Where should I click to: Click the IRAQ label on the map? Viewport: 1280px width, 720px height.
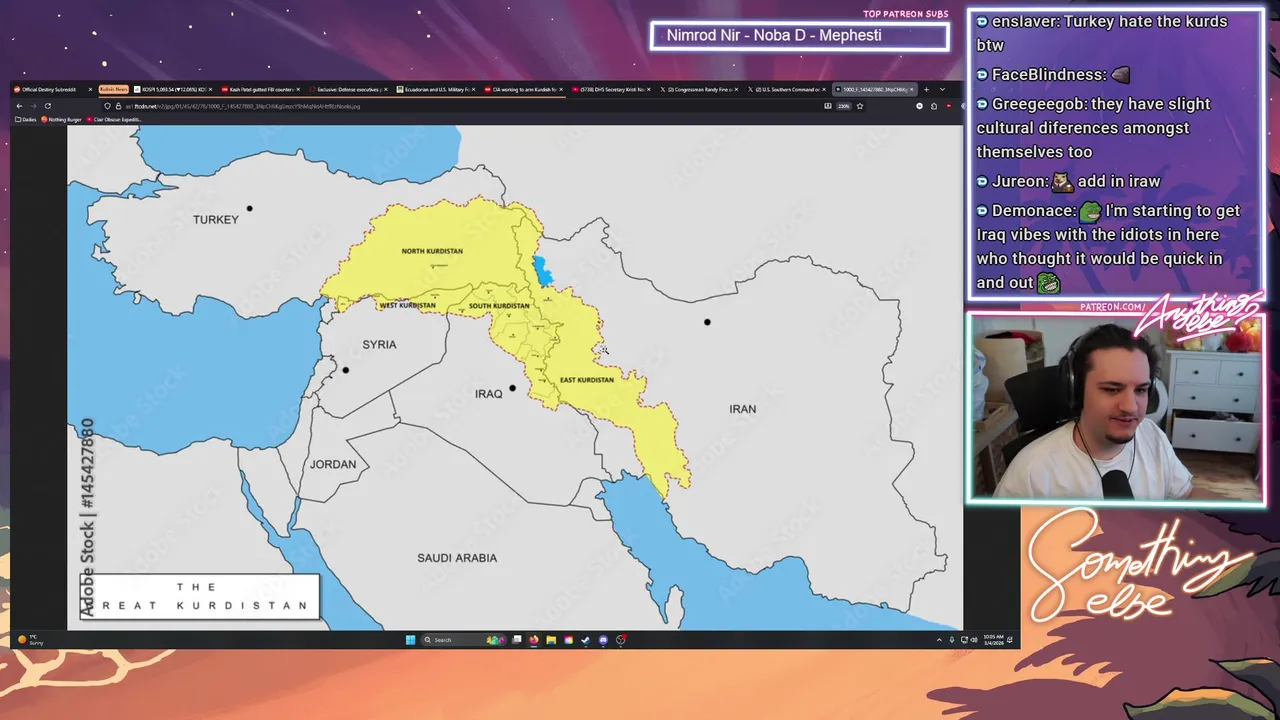pos(489,394)
